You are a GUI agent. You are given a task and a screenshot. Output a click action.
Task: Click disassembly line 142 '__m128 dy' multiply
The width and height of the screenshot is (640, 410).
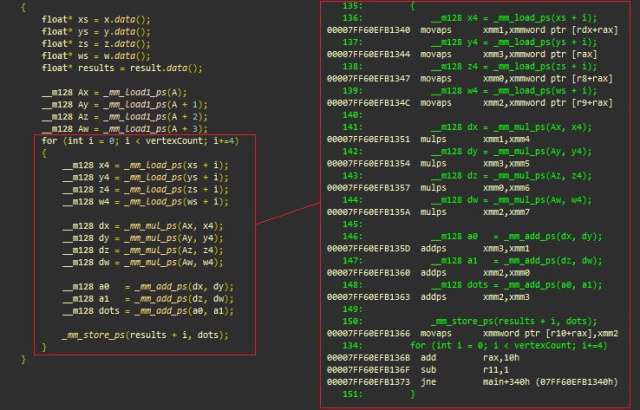[x=467, y=151]
